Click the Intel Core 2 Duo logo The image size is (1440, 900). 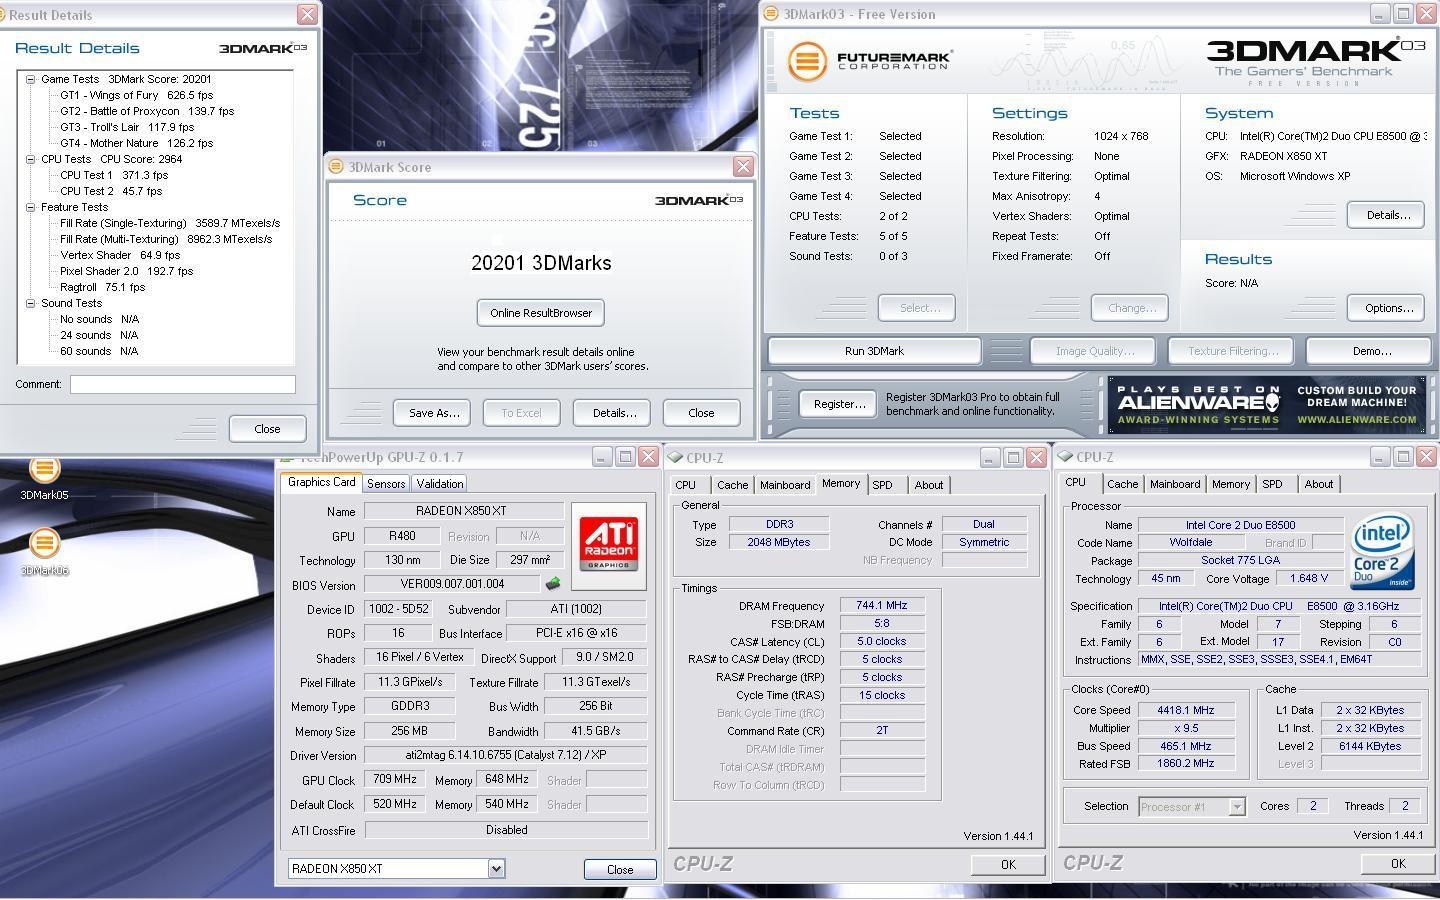pyautogui.click(x=1383, y=552)
